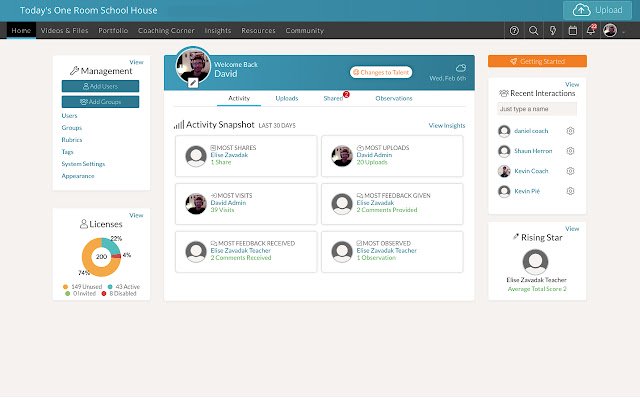Switch to the Shared tab
The image size is (640, 400).
333,98
